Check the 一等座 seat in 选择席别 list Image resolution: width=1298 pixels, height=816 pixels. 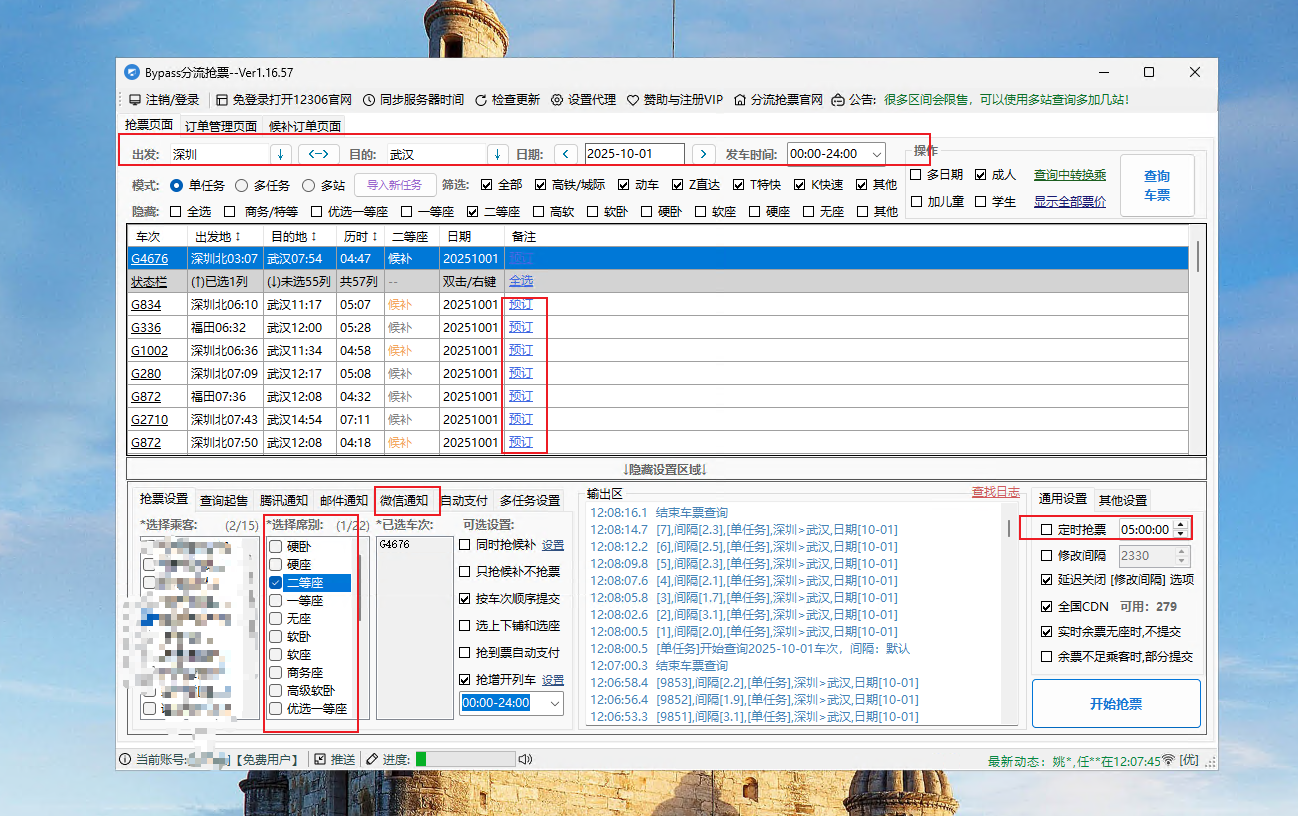coord(275,601)
